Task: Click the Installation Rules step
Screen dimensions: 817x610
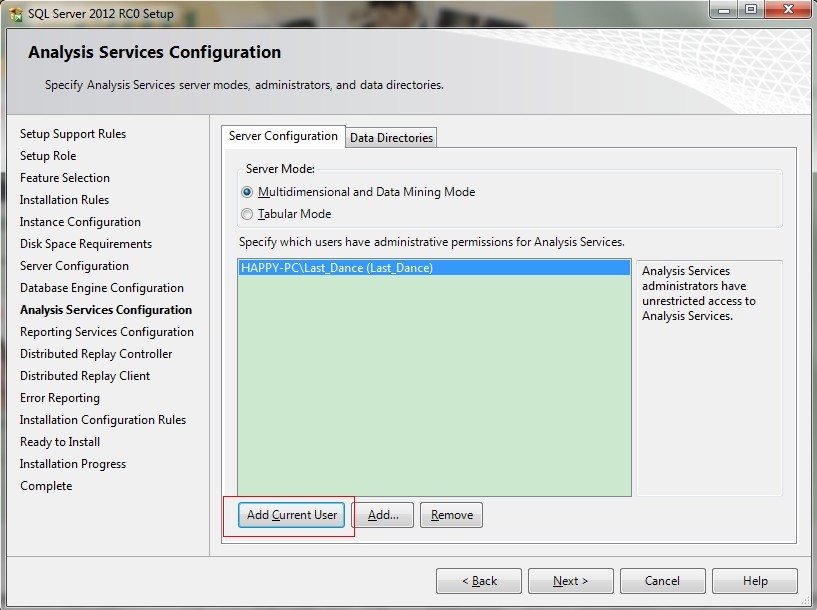Action: [x=64, y=200]
